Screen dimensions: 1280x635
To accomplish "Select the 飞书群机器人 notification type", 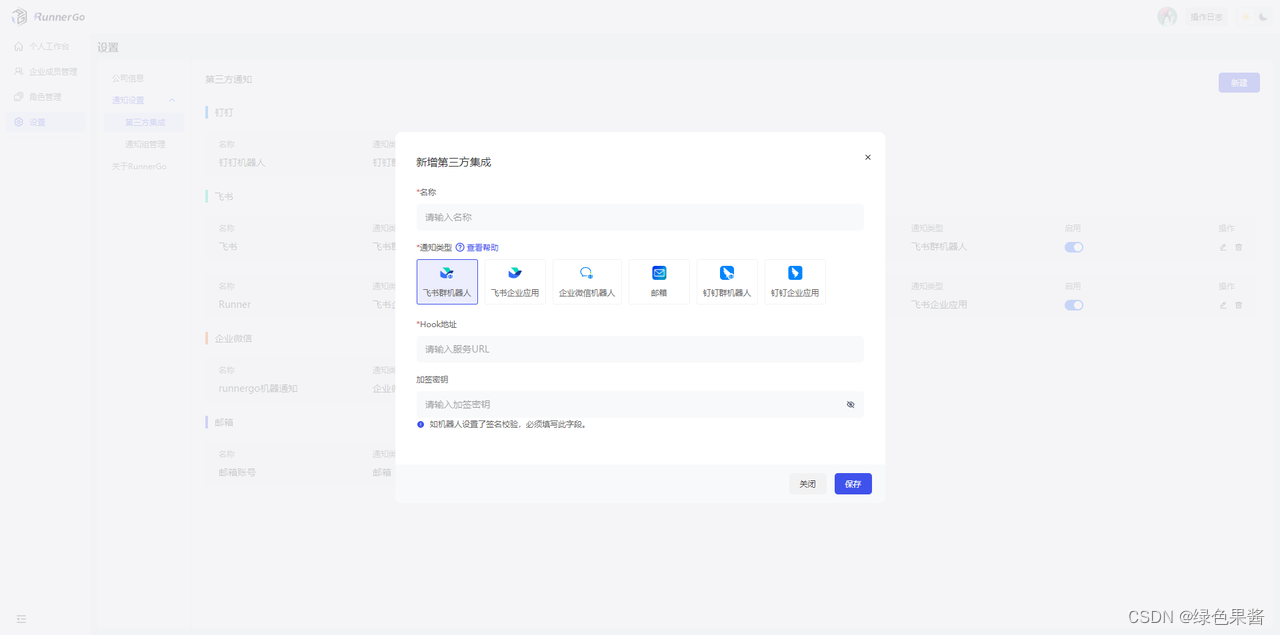I will point(447,282).
